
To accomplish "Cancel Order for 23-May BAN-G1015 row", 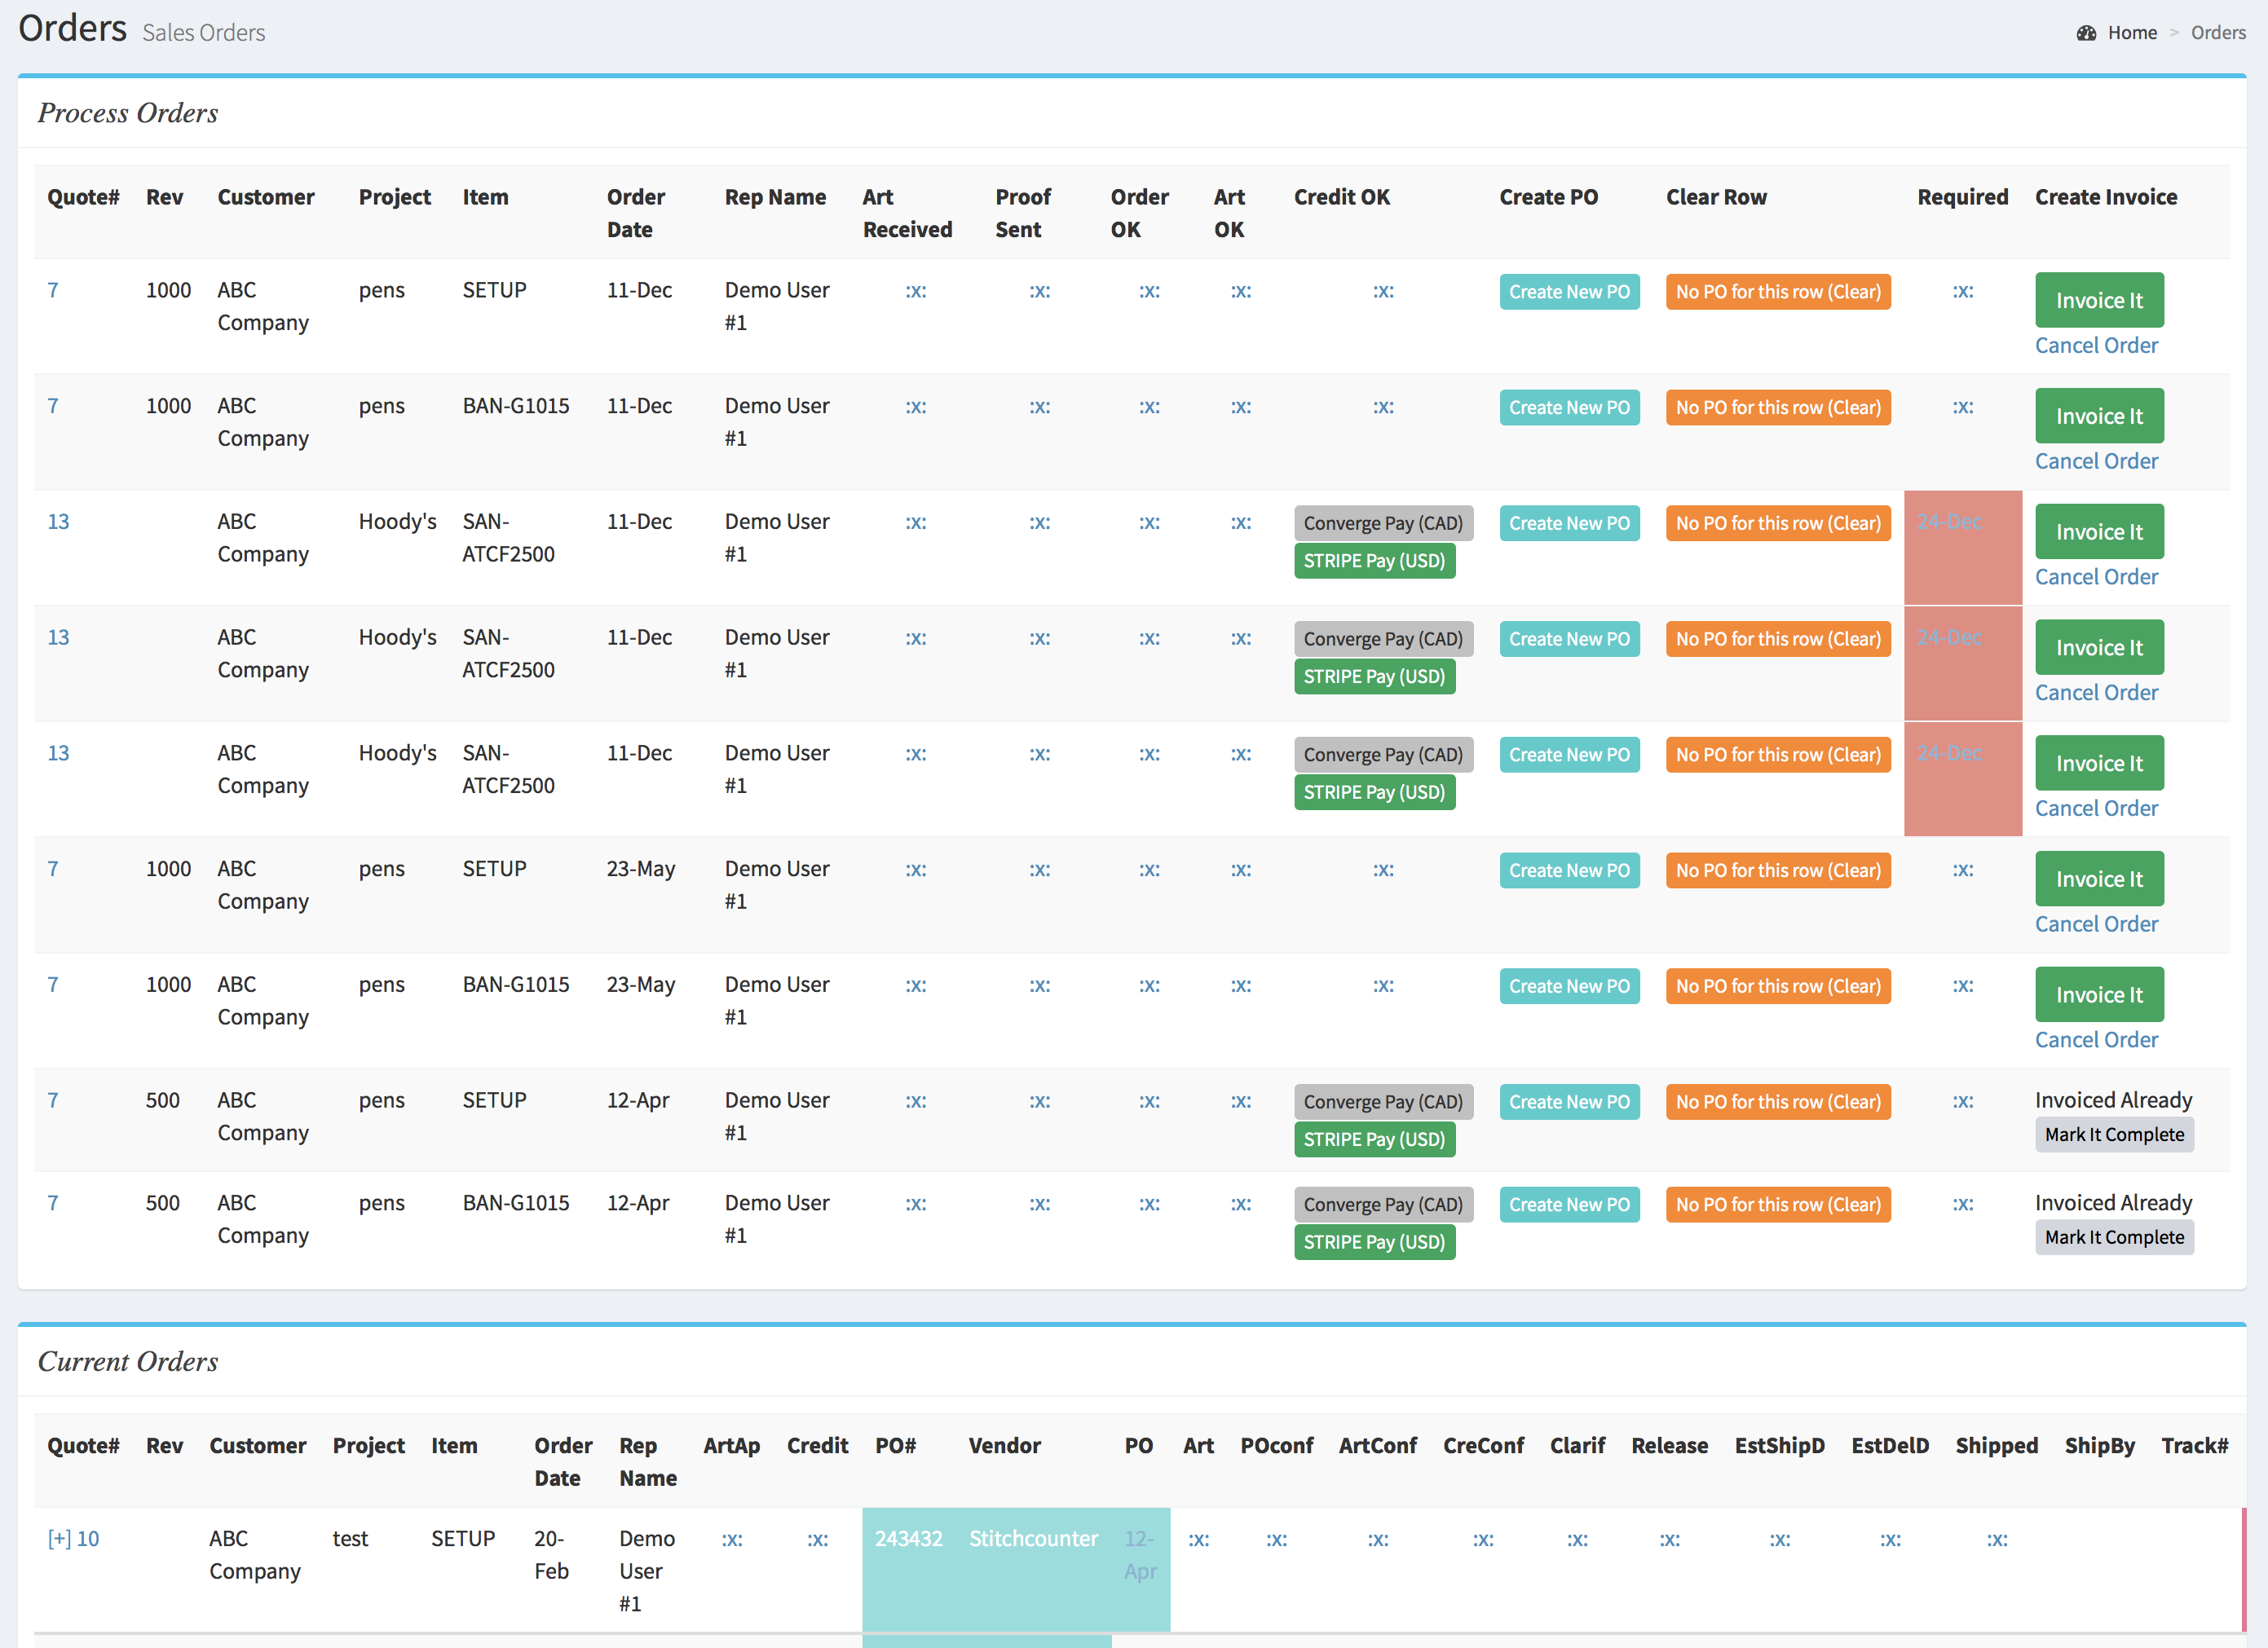I will pyautogui.click(x=2096, y=1040).
